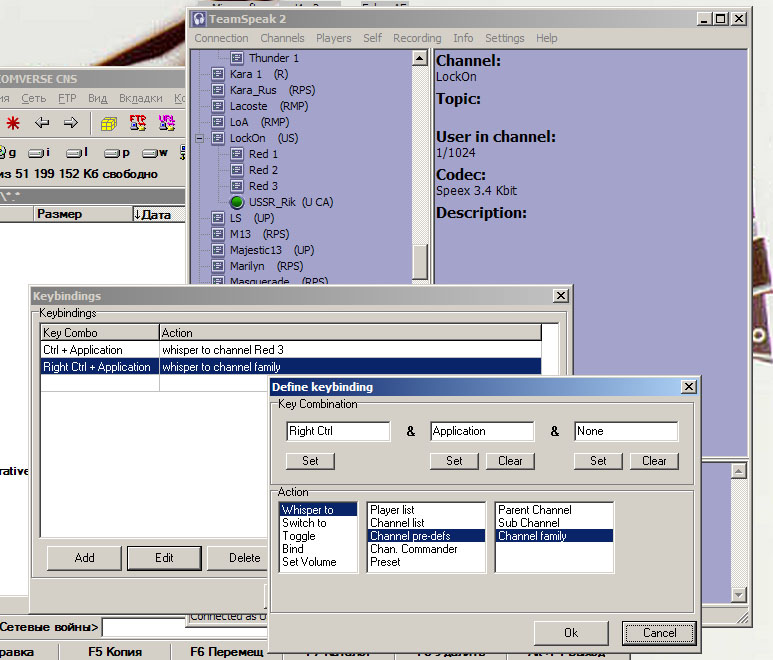Click Edit in Keybindings window

click(x=164, y=558)
